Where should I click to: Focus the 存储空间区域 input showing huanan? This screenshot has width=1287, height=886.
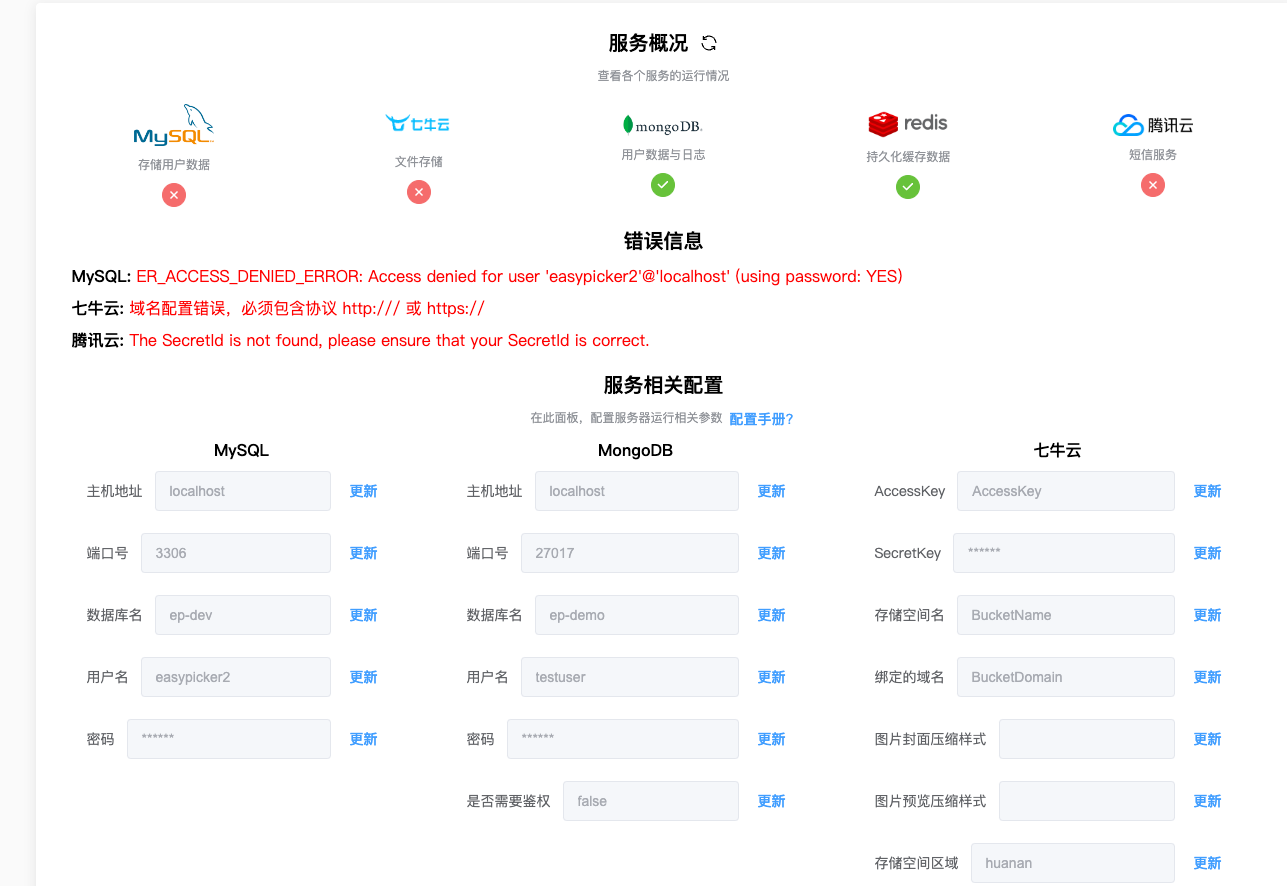pos(1073,863)
